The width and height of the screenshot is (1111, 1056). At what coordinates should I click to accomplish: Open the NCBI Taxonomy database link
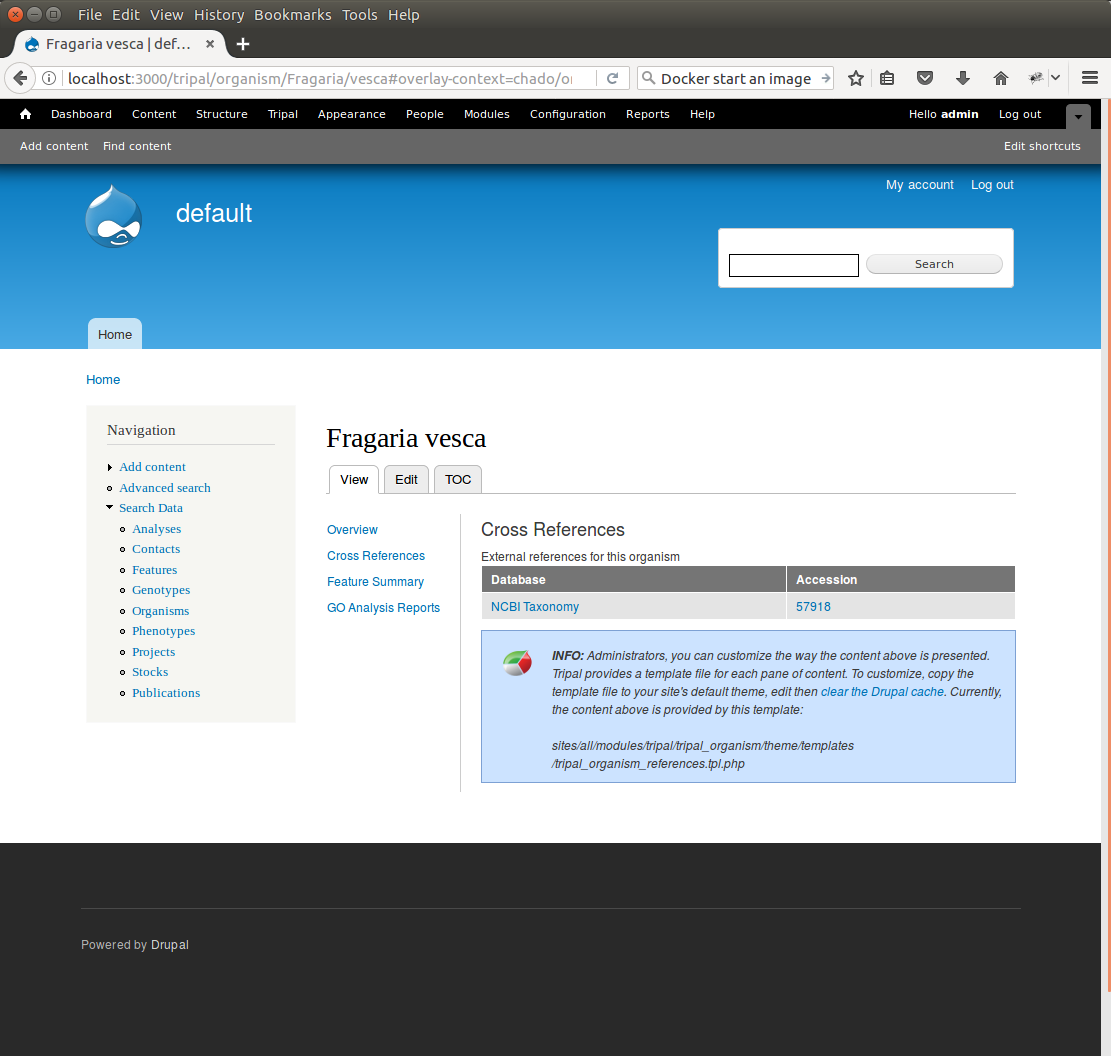click(x=535, y=607)
